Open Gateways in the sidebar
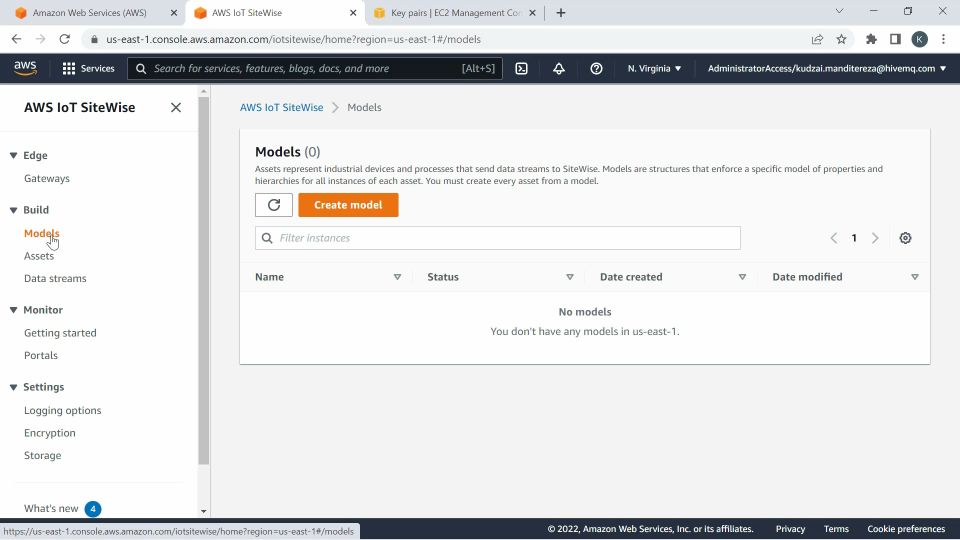 point(47,179)
